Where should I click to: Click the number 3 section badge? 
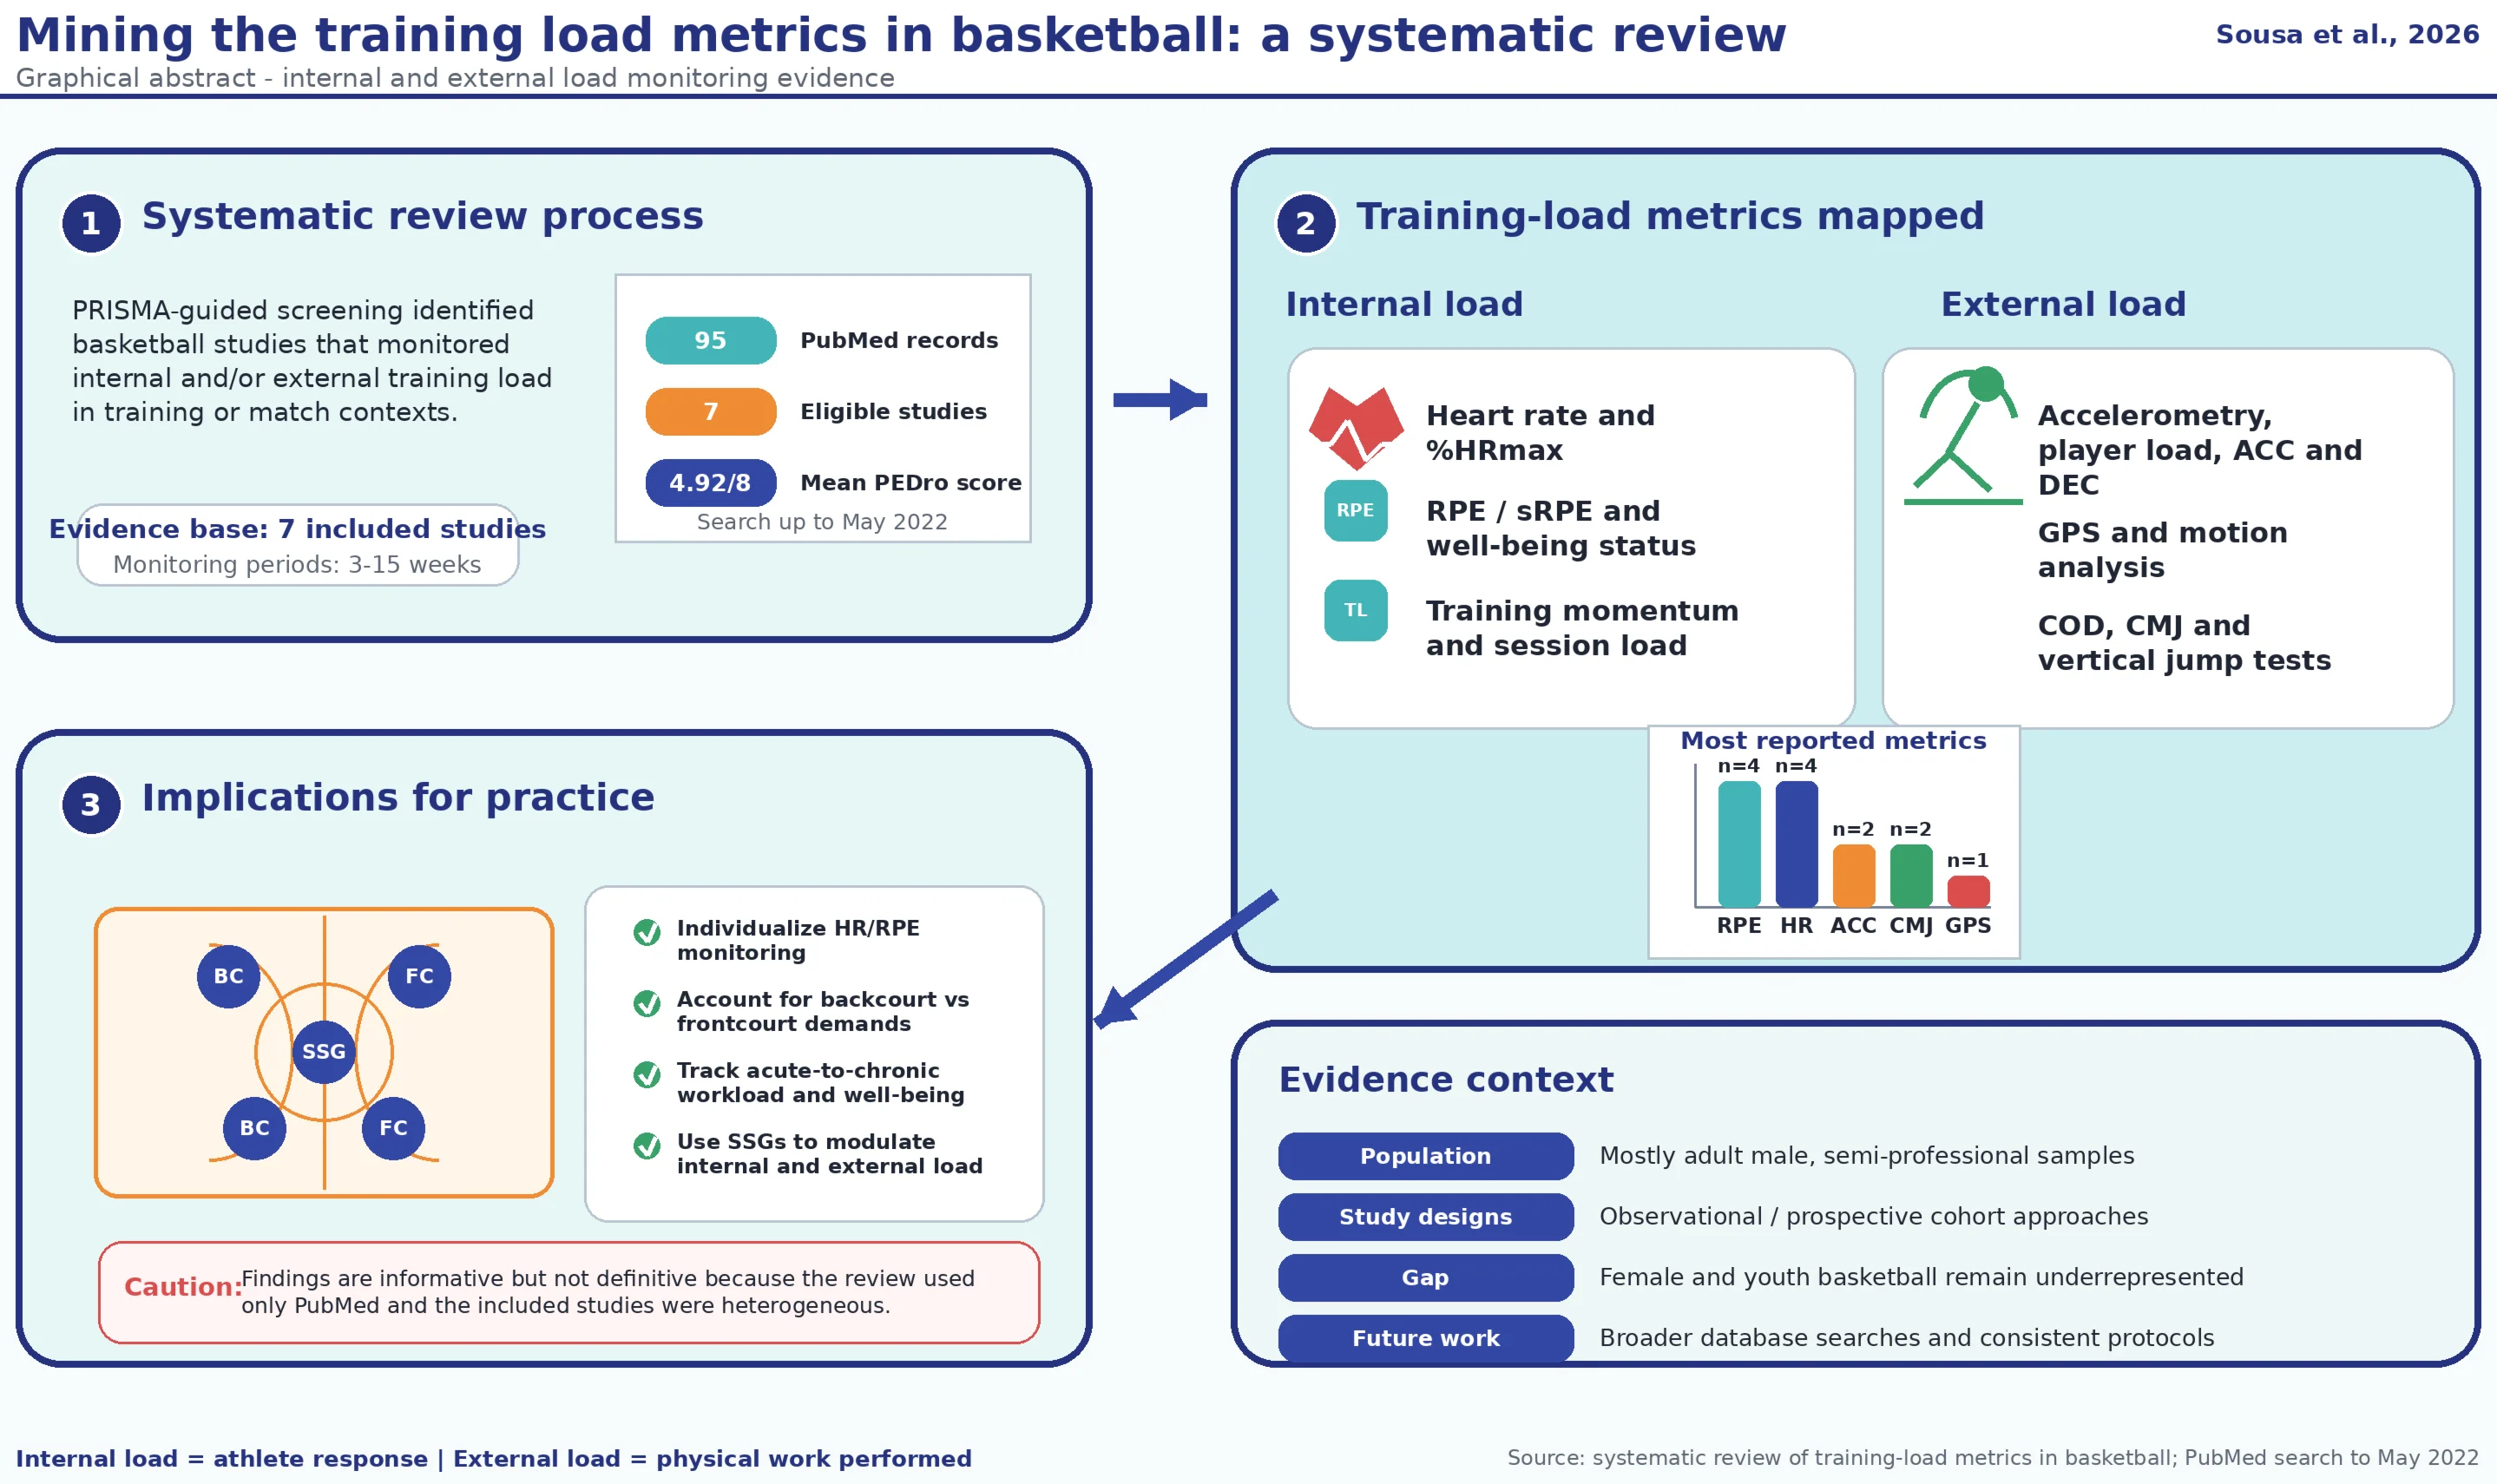[x=91, y=804]
